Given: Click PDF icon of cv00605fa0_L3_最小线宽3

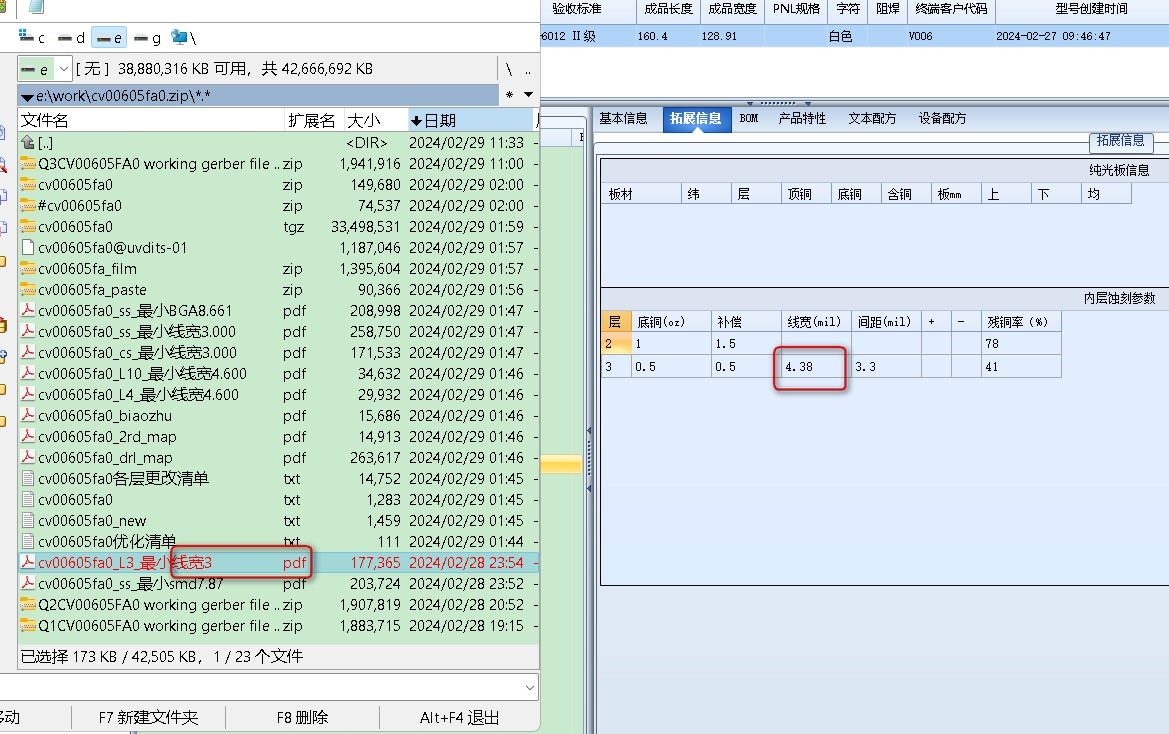Looking at the screenshot, I should [28, 562].
